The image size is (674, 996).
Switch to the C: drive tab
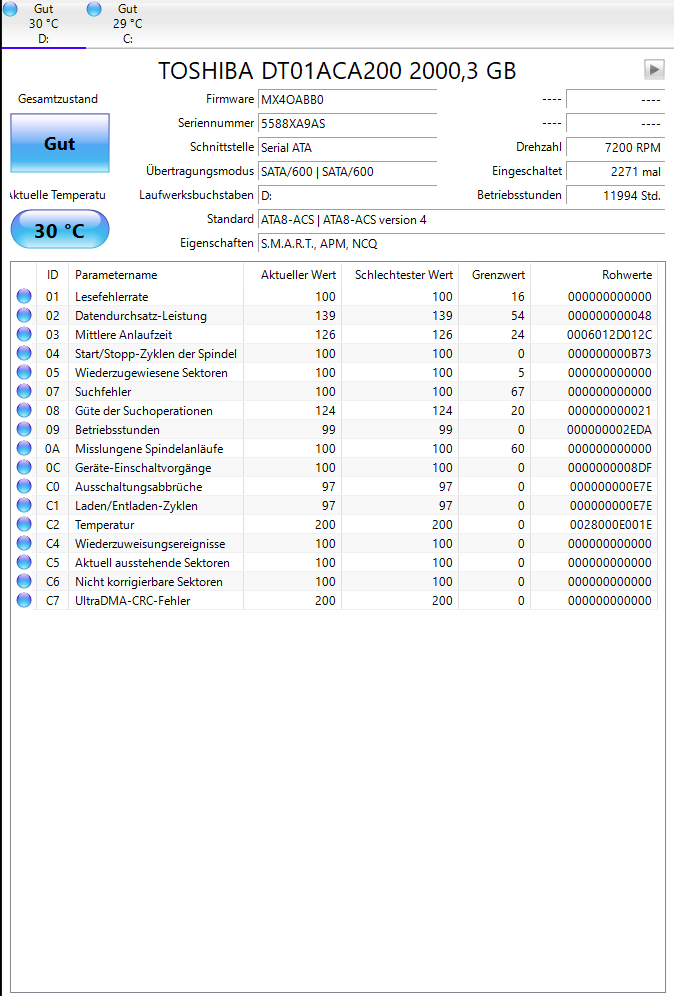tap(127, 24)
